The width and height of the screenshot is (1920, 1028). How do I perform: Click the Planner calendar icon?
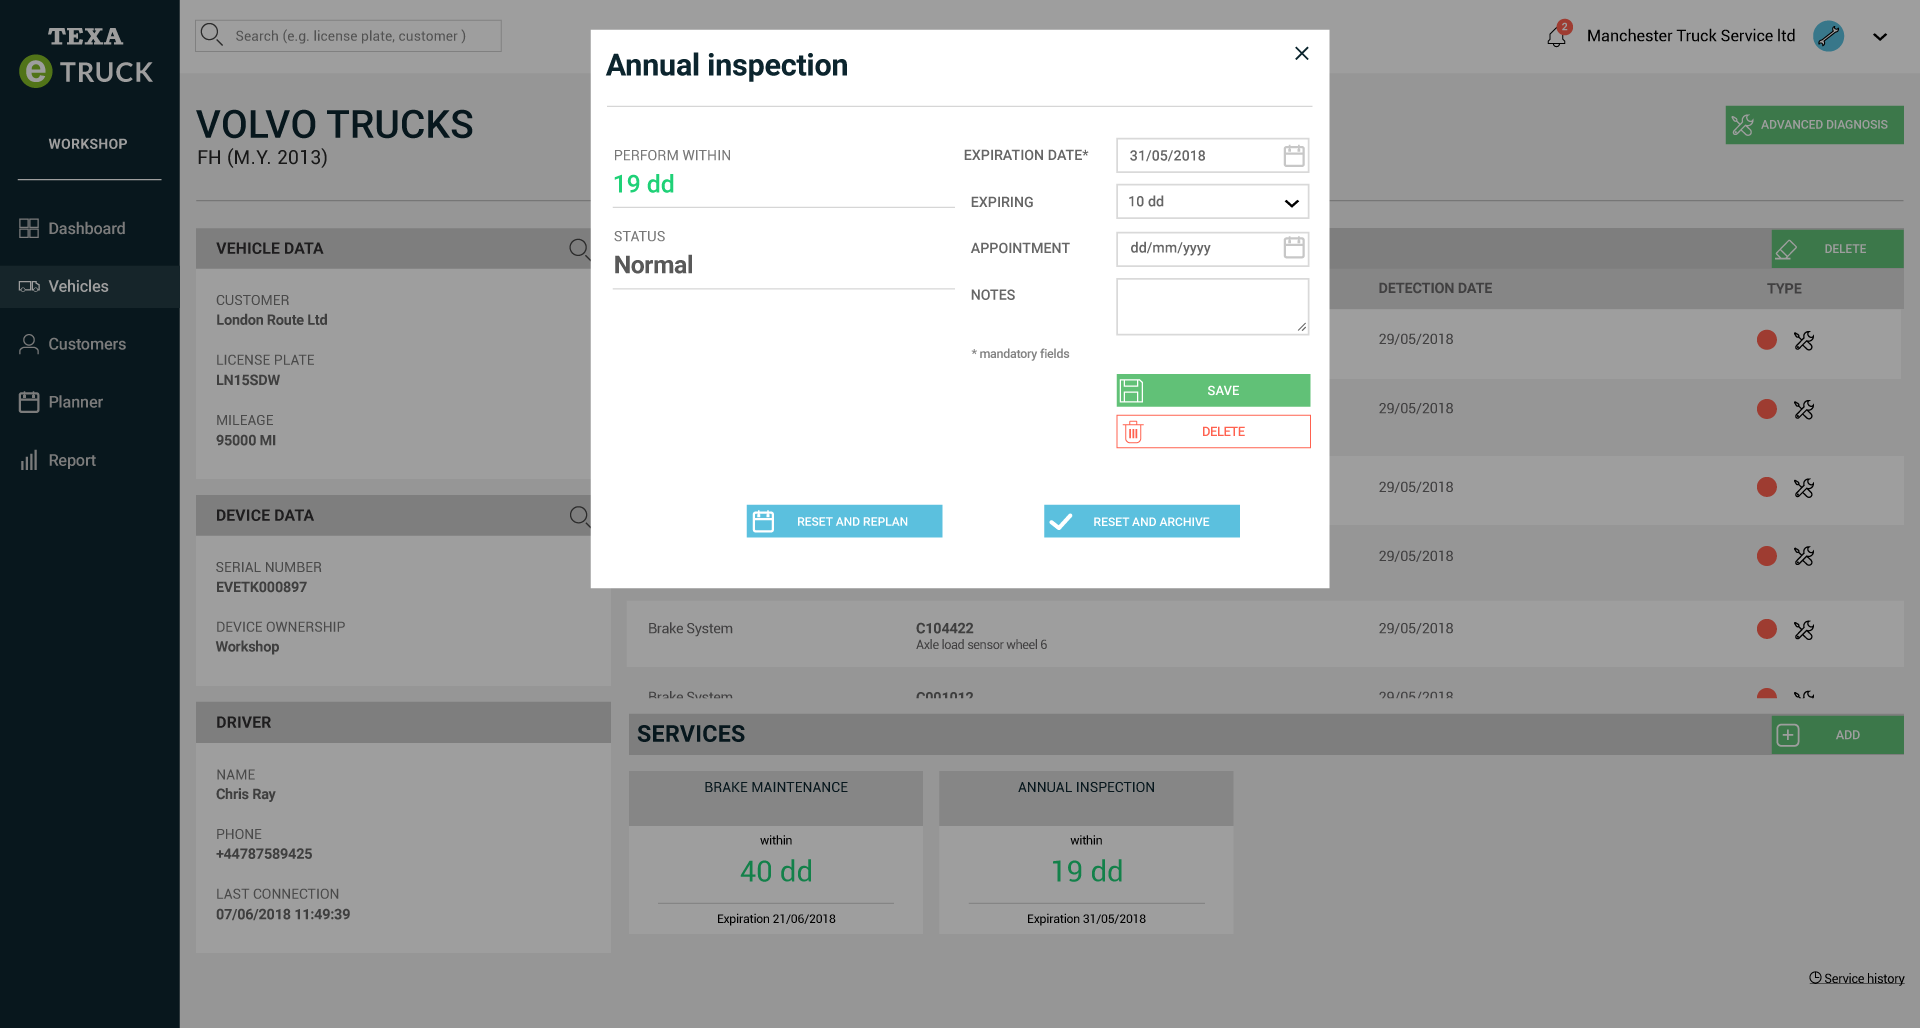pyautogui.click(x=29, y=402)
